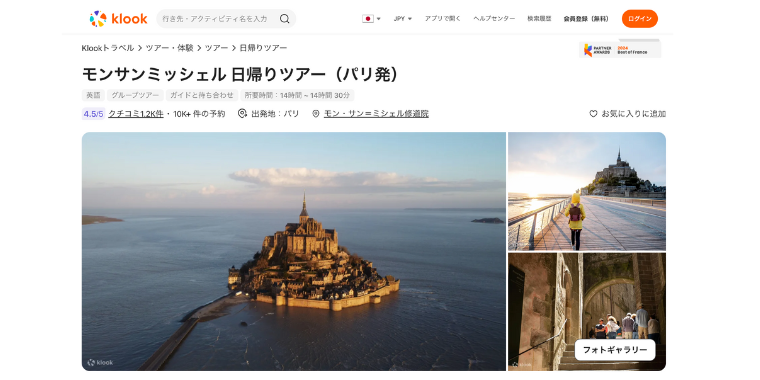Open the large aerial Mont Saint-Michel photo
Image resolution: width=760 pixels, height=380 pixels.
click(x=294, y=252)
